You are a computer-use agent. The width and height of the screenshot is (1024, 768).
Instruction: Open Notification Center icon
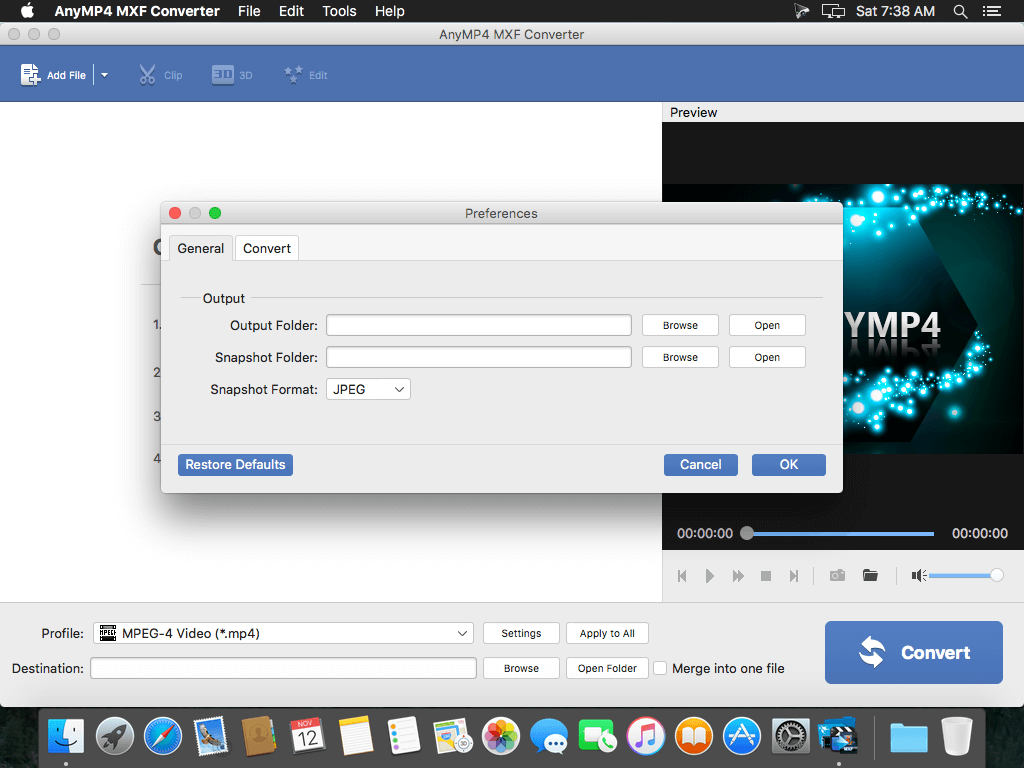(x=991, y=11)
